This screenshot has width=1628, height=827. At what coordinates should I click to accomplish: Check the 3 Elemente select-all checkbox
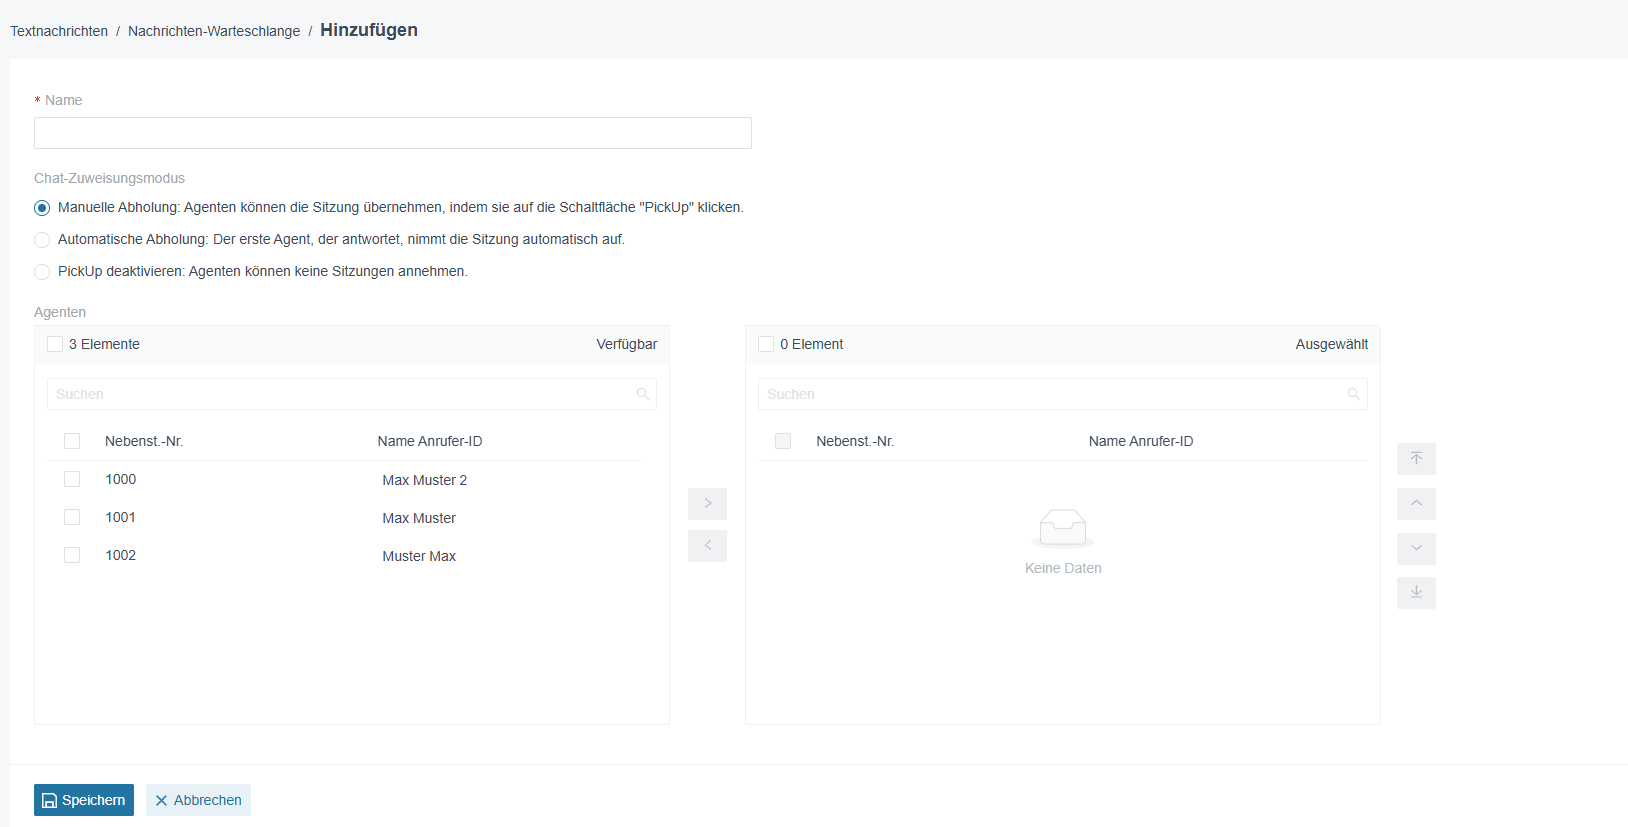click(x=55, y=344)
